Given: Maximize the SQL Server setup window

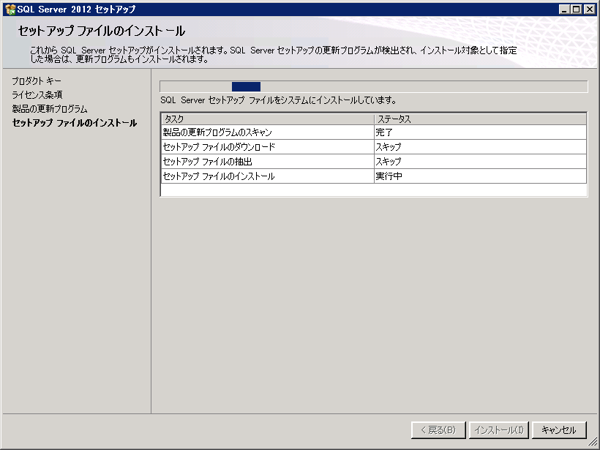Looking at the screenshot, I should (576, 9).
